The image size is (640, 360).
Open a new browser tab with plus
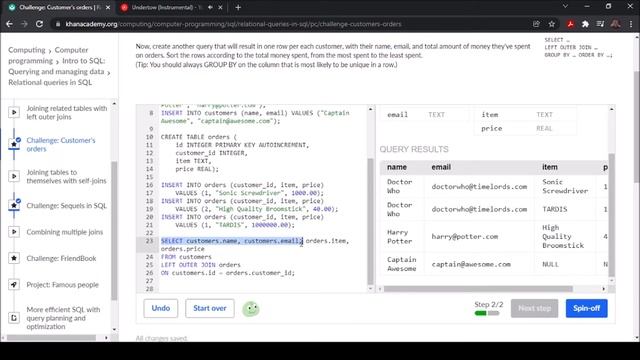(238, 7)
